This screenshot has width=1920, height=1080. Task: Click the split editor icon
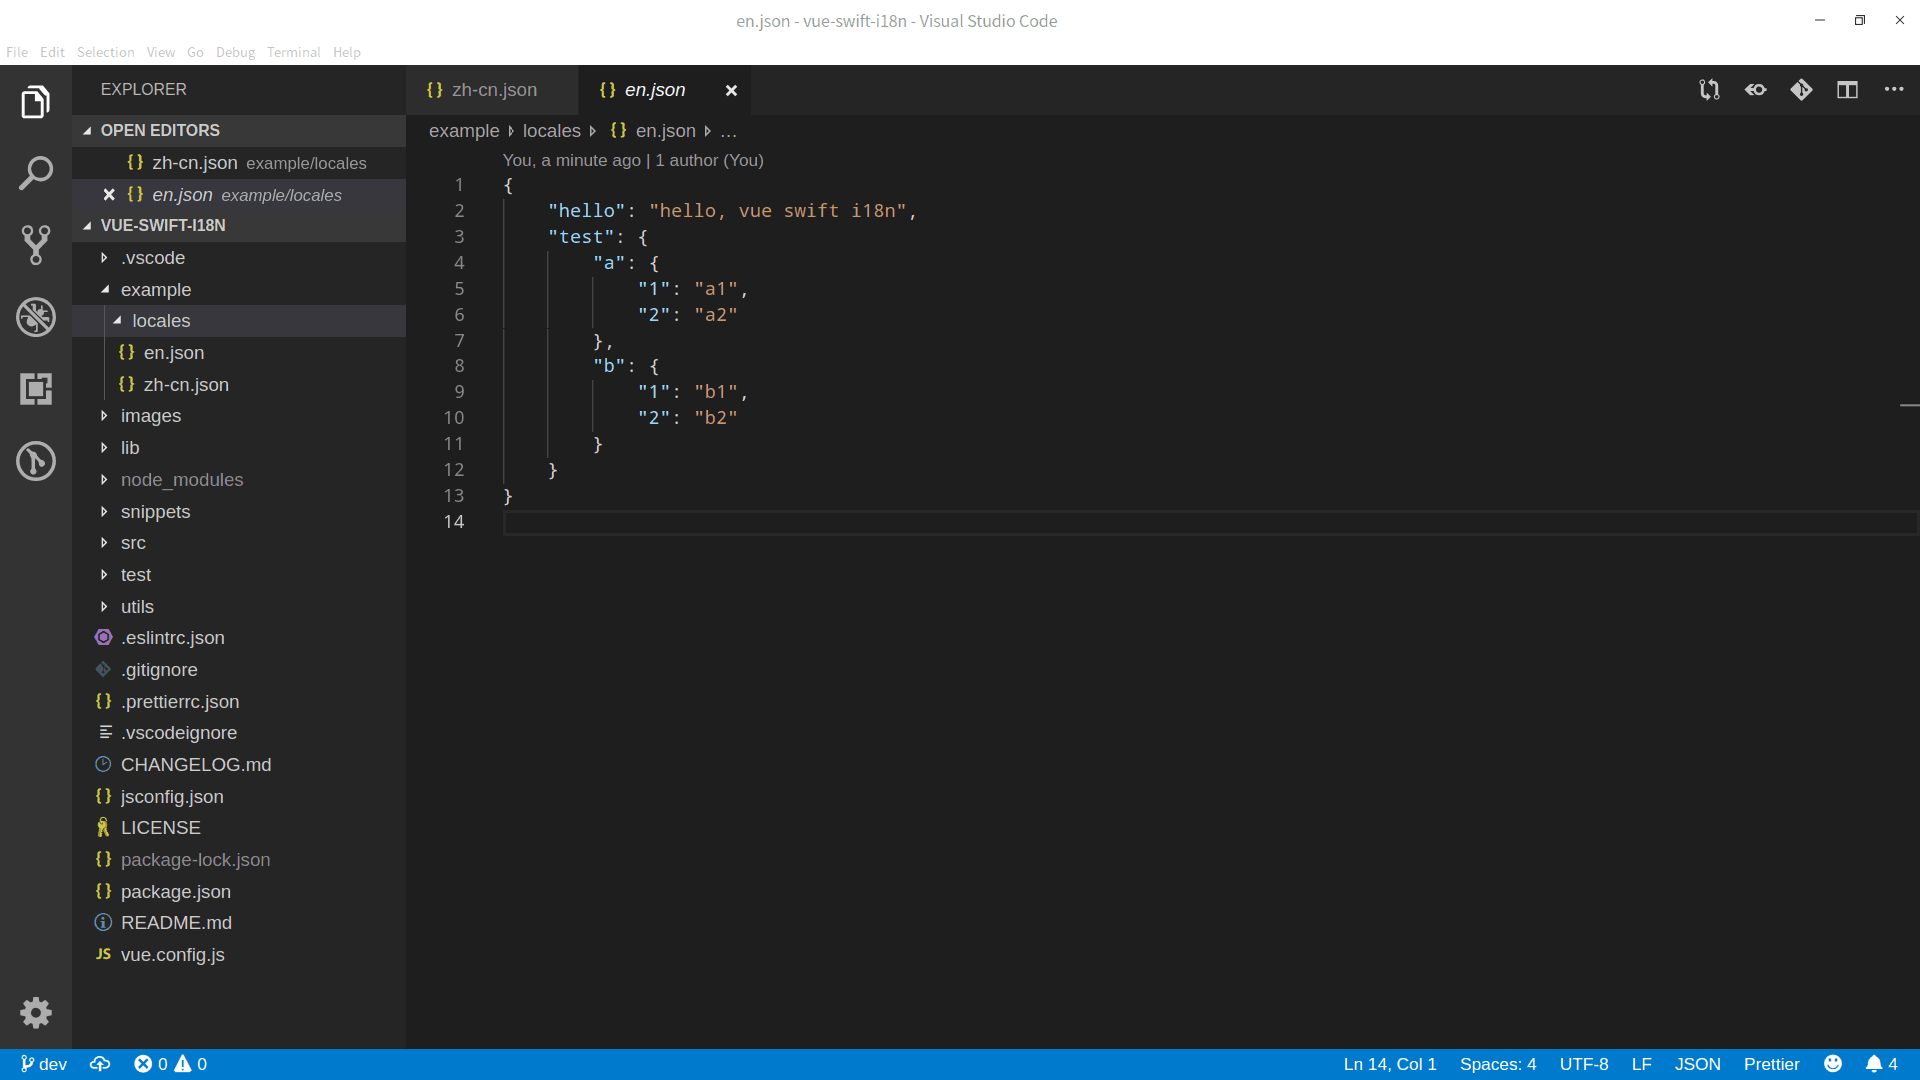click(x=1847, y=90)
